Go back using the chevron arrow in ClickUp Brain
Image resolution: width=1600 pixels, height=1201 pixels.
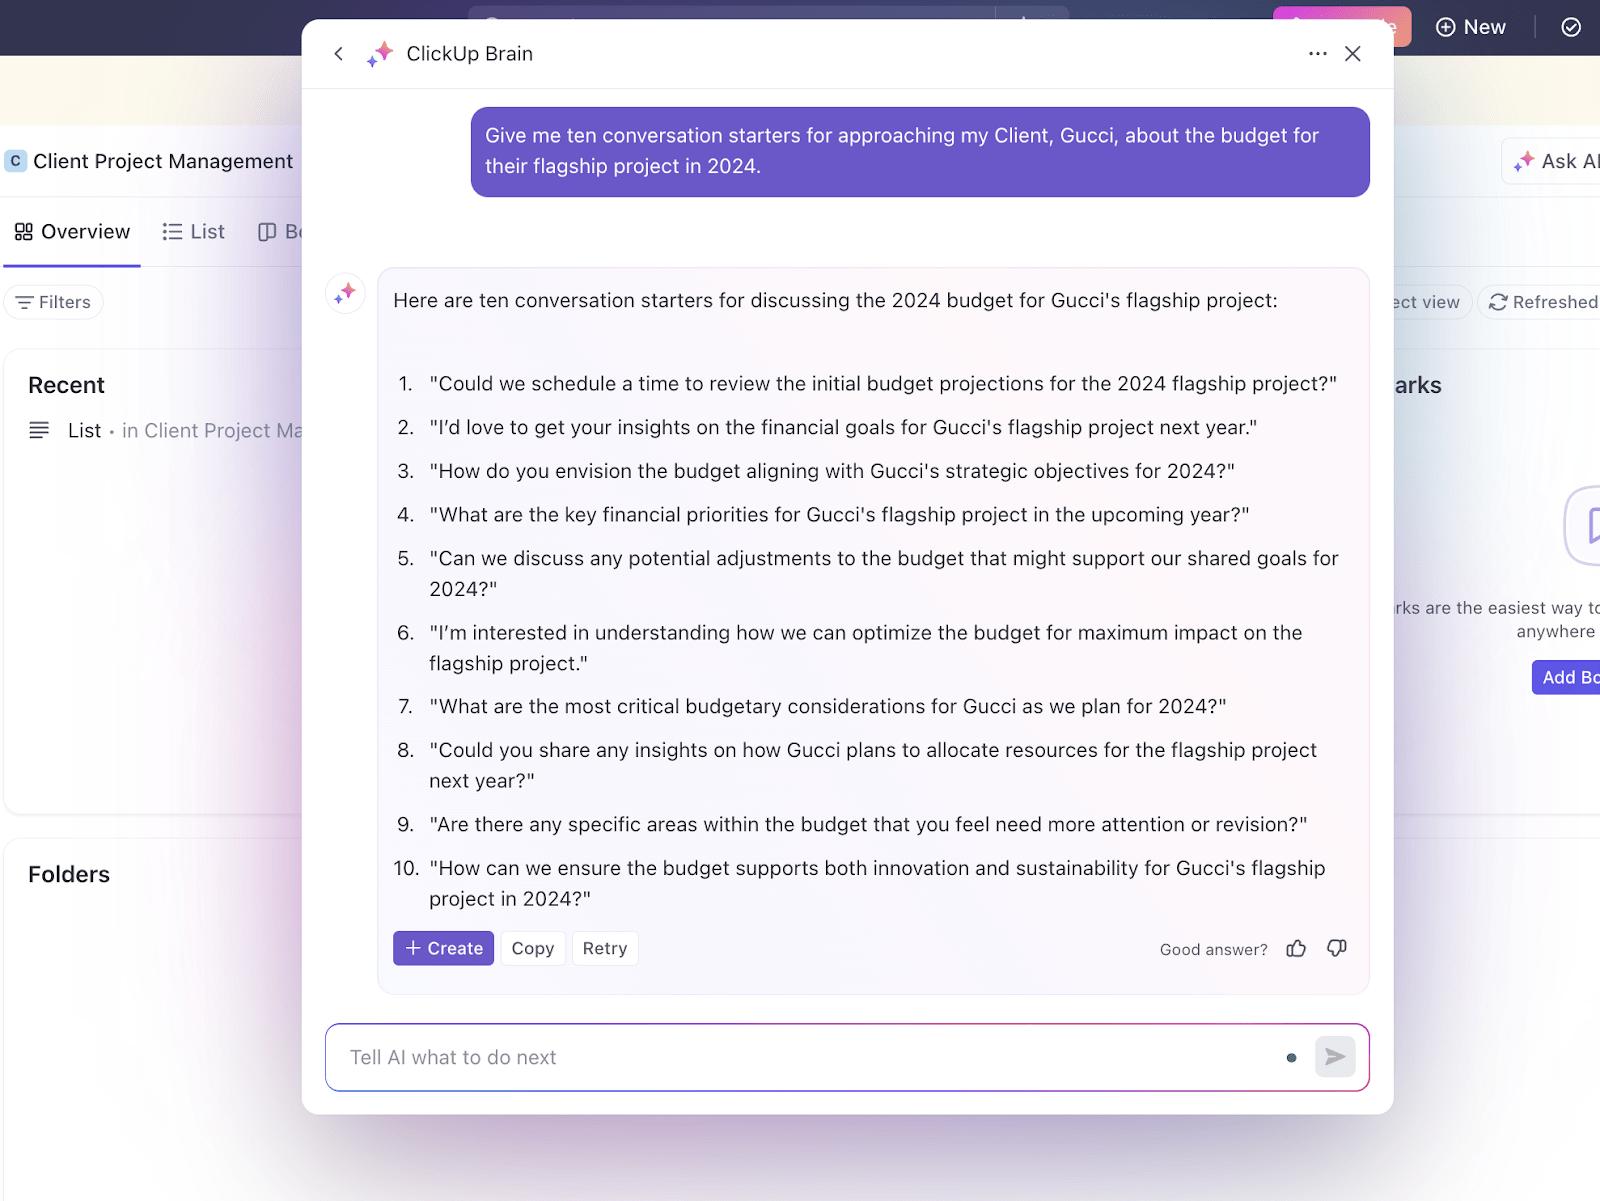pos(339,54)
